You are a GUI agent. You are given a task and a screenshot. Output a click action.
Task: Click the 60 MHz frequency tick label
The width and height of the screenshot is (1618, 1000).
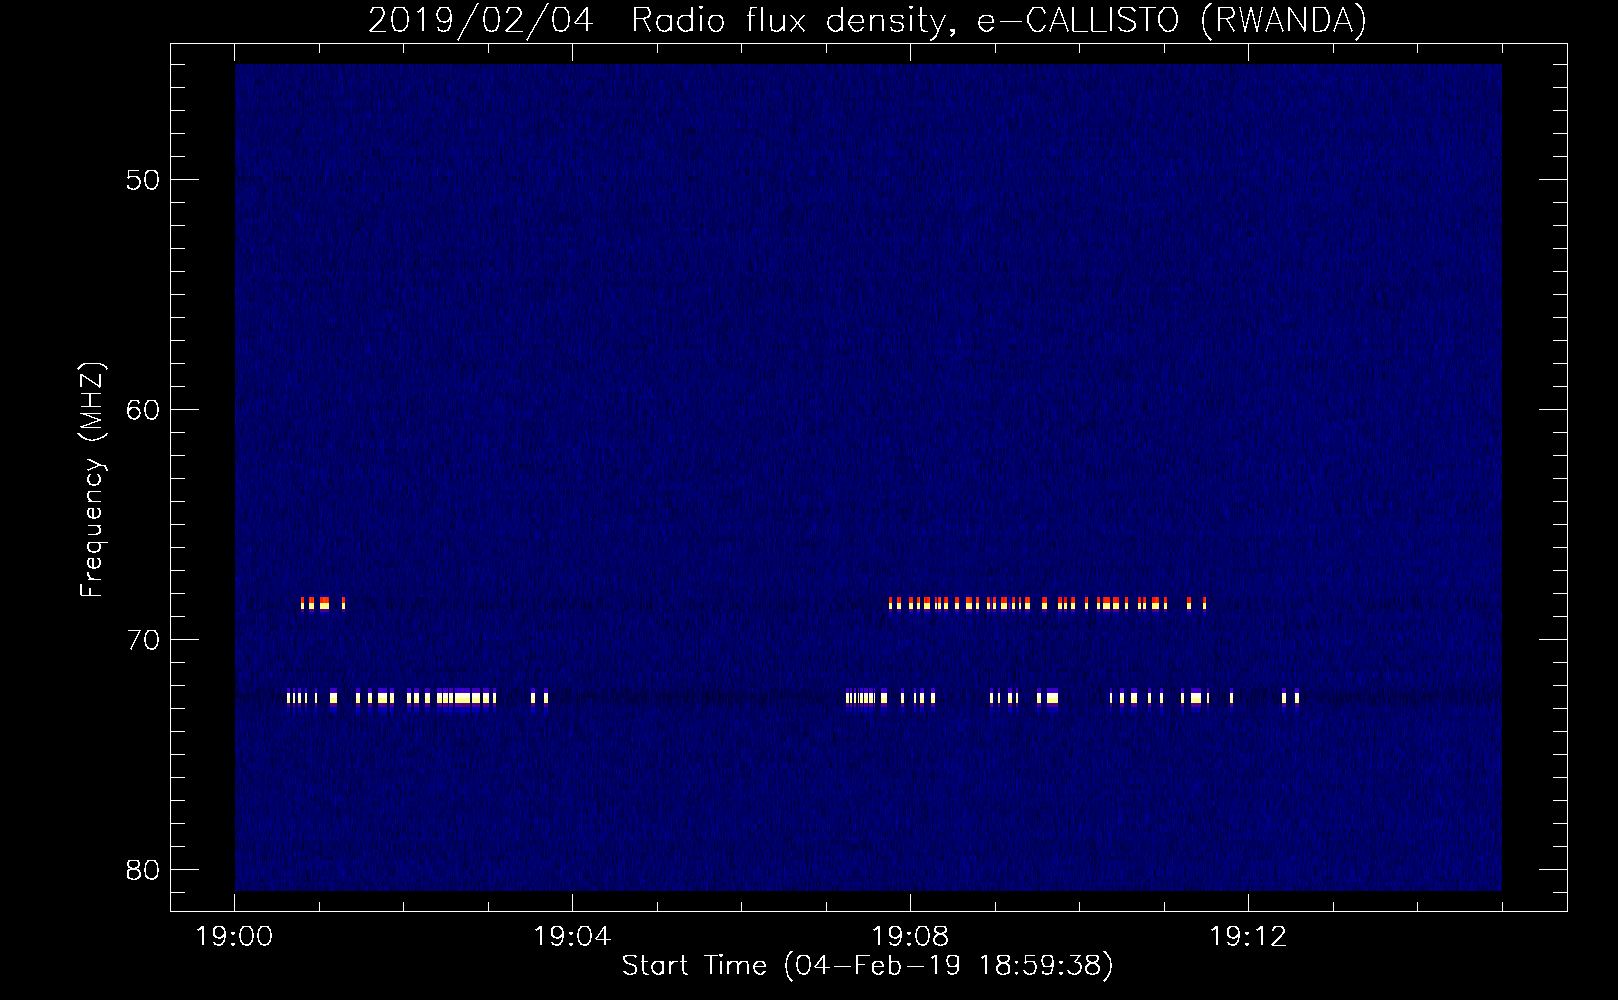pyautogui.click(x=142, y=410)
